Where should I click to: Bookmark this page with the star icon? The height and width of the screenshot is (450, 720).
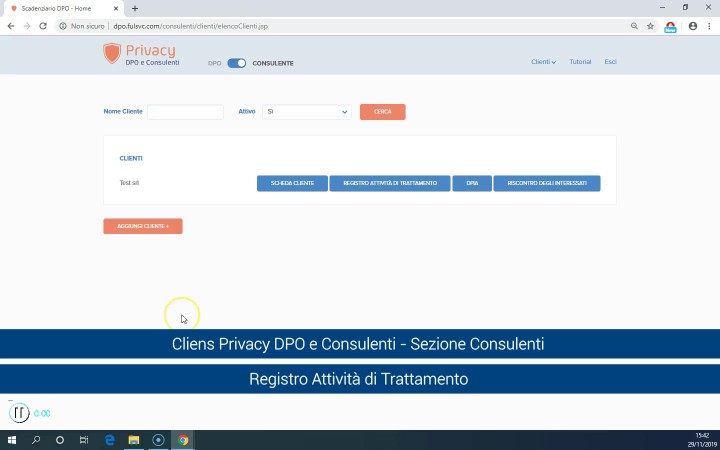(x=651, y=26)
